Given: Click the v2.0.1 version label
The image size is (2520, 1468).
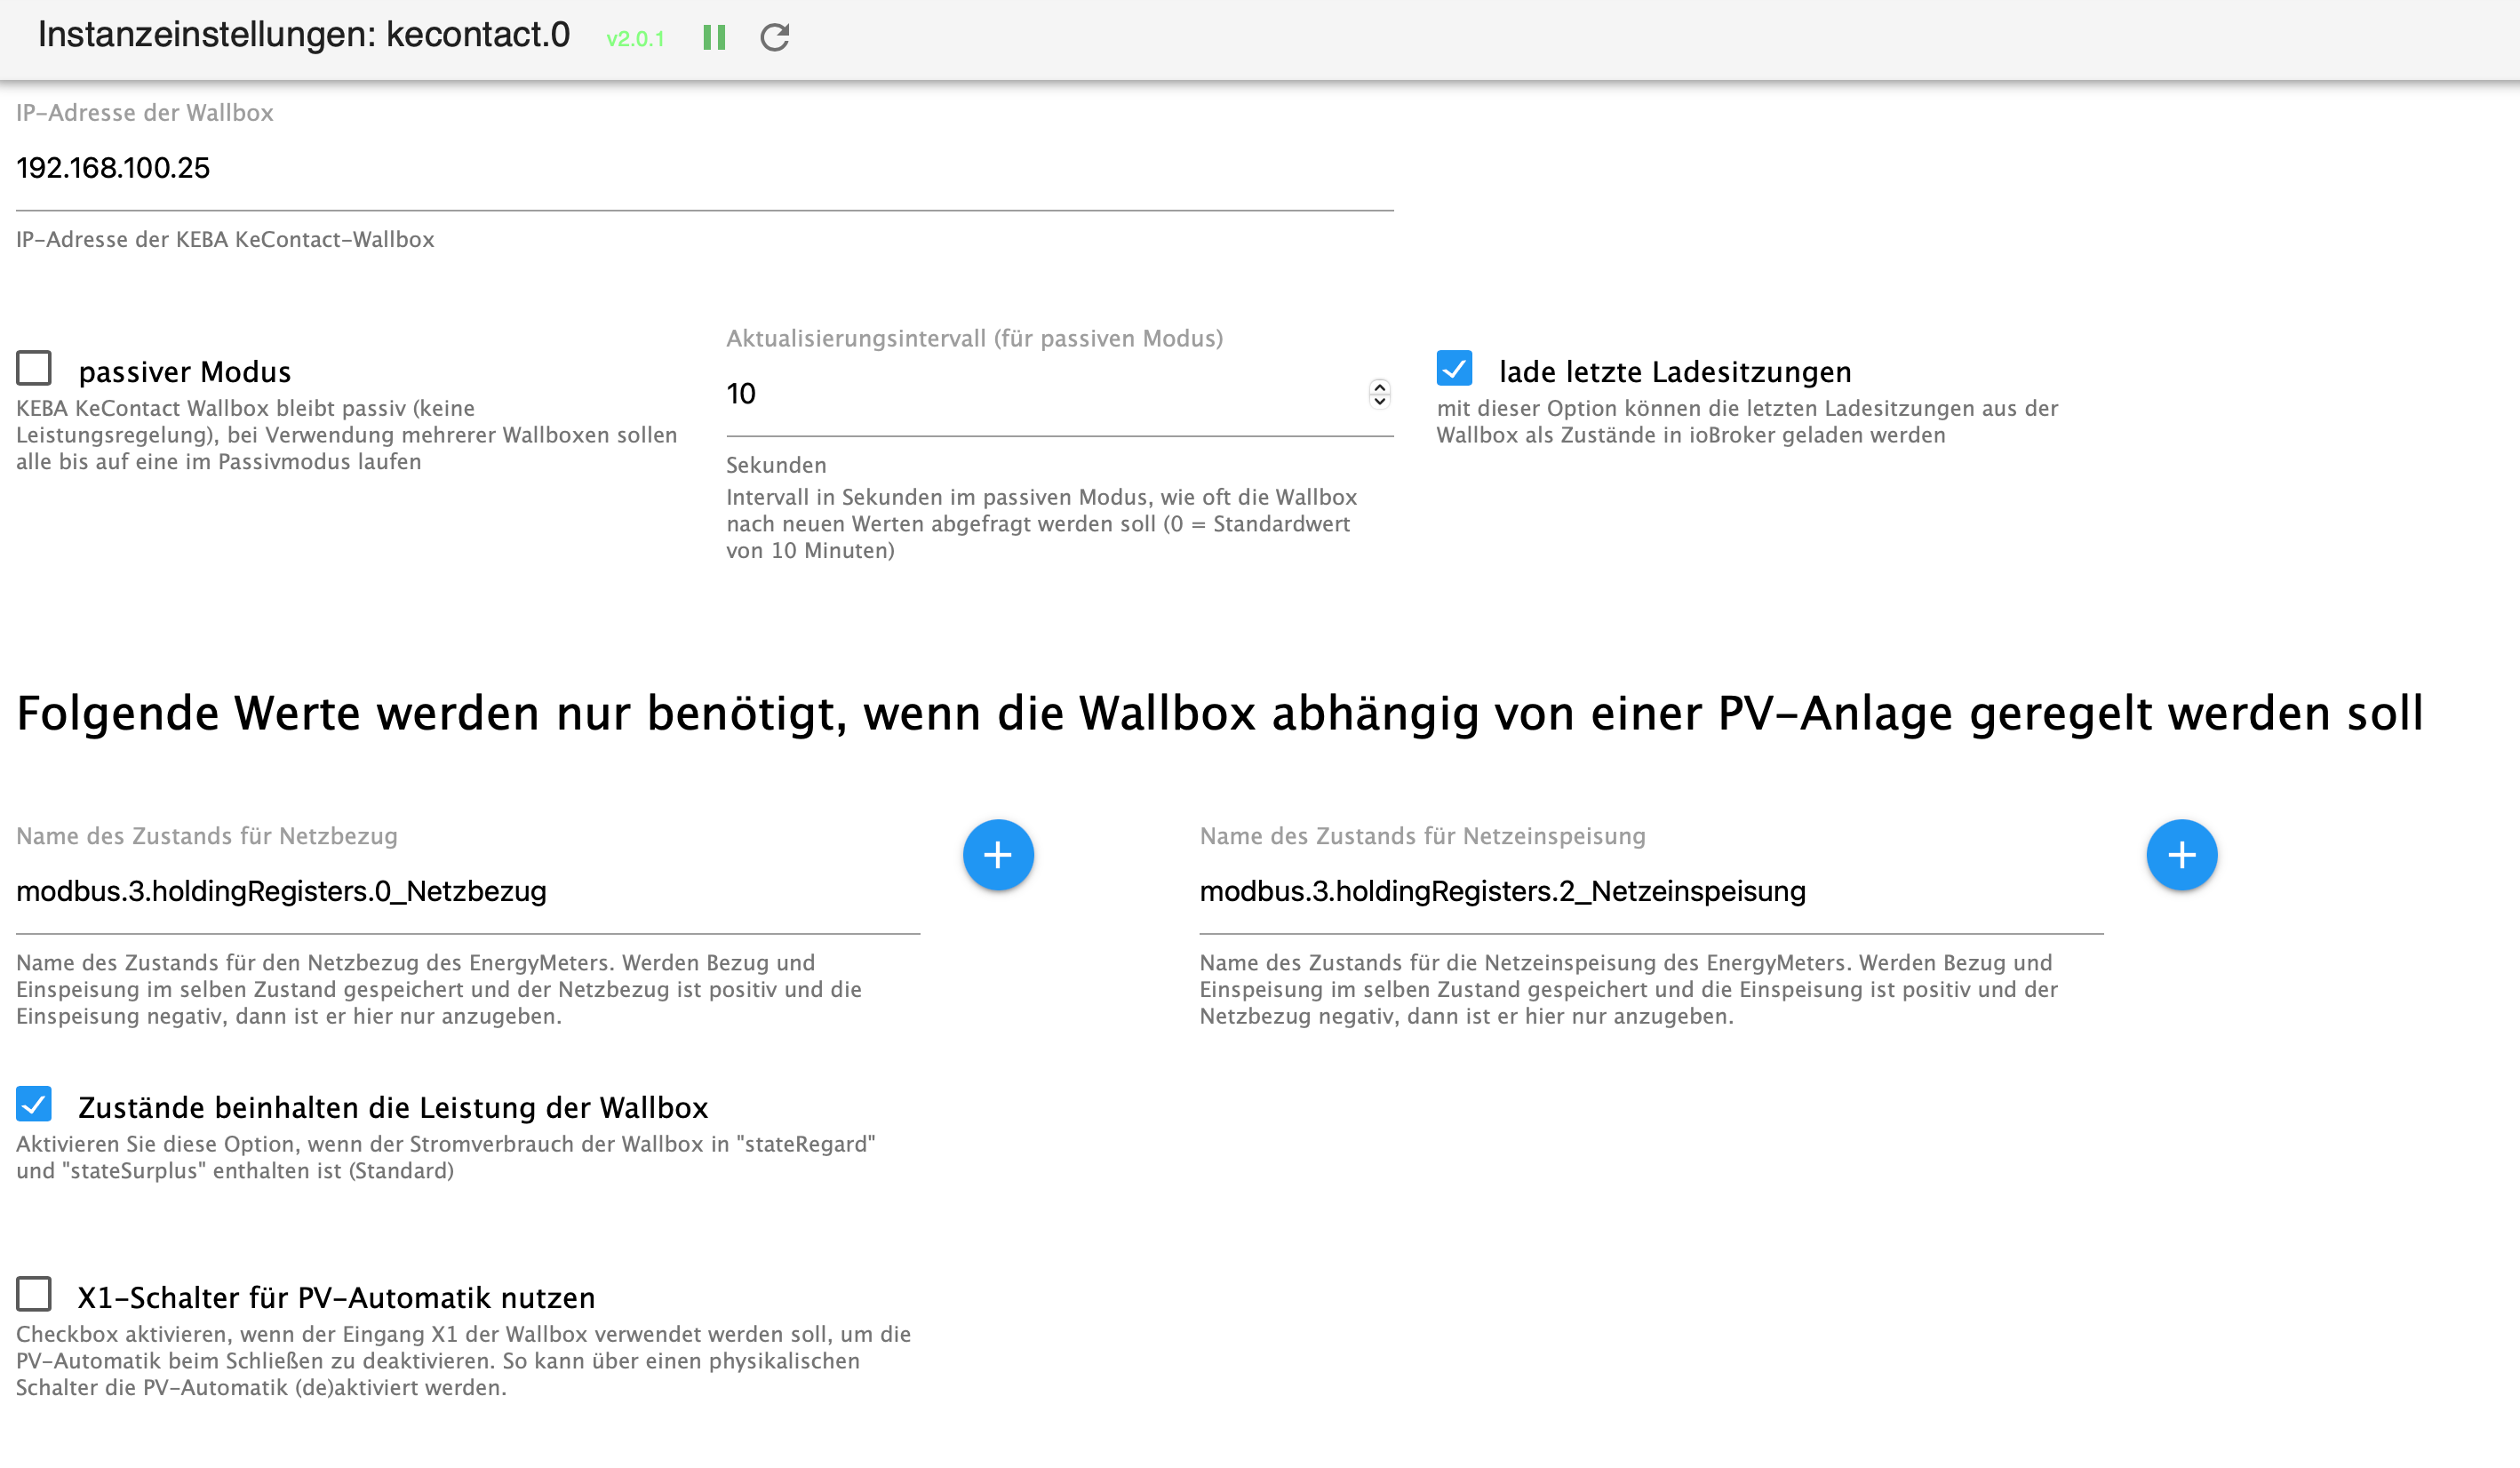Looking at the screenshot, I should (x=635, y=39).
